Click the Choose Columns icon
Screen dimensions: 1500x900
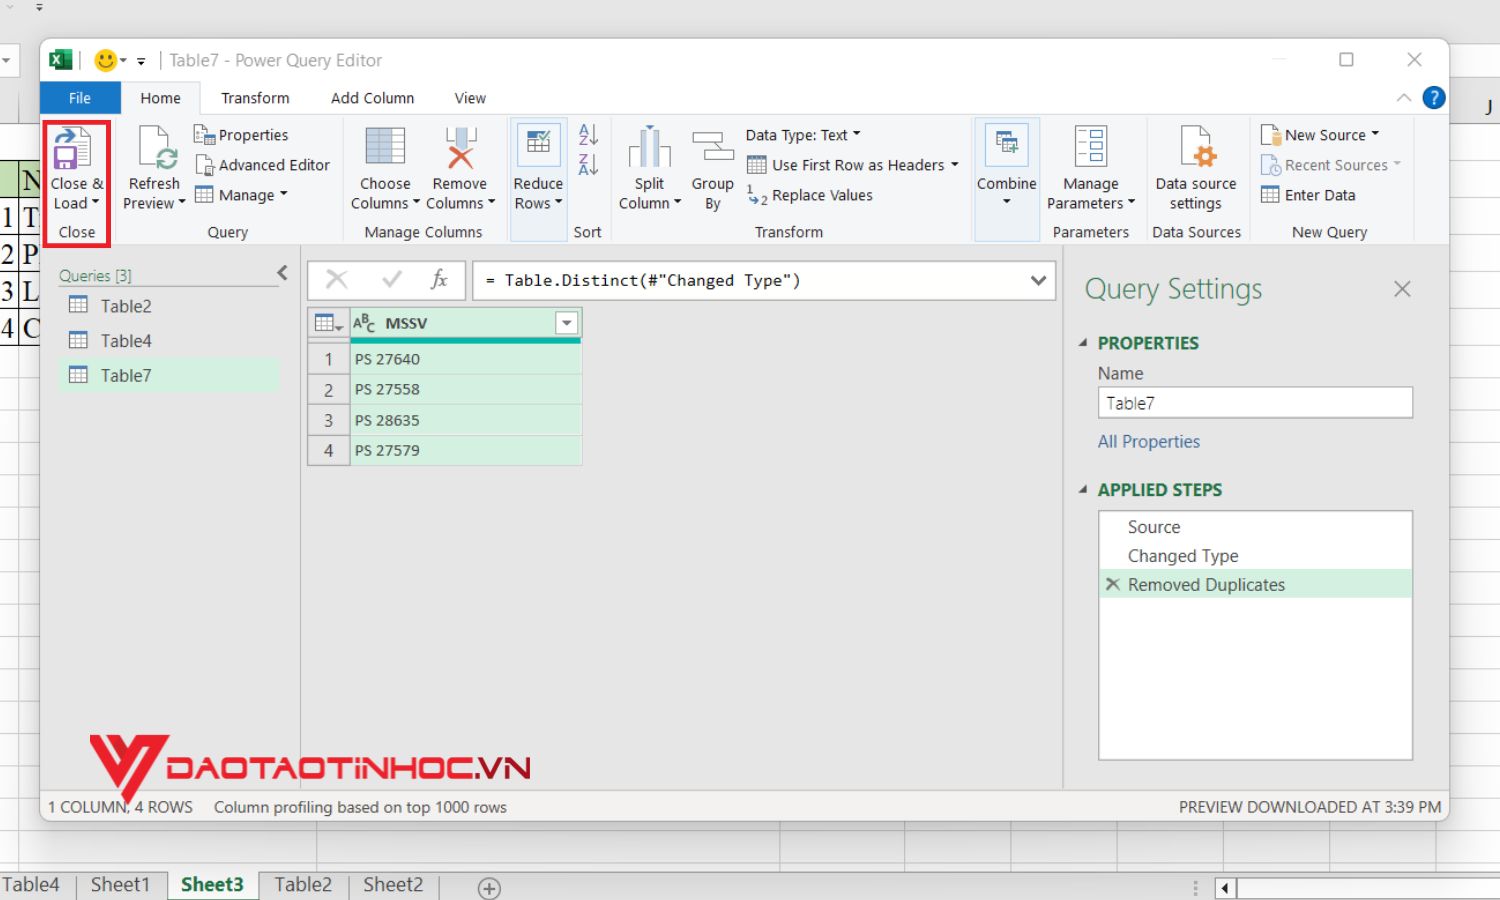385,148
